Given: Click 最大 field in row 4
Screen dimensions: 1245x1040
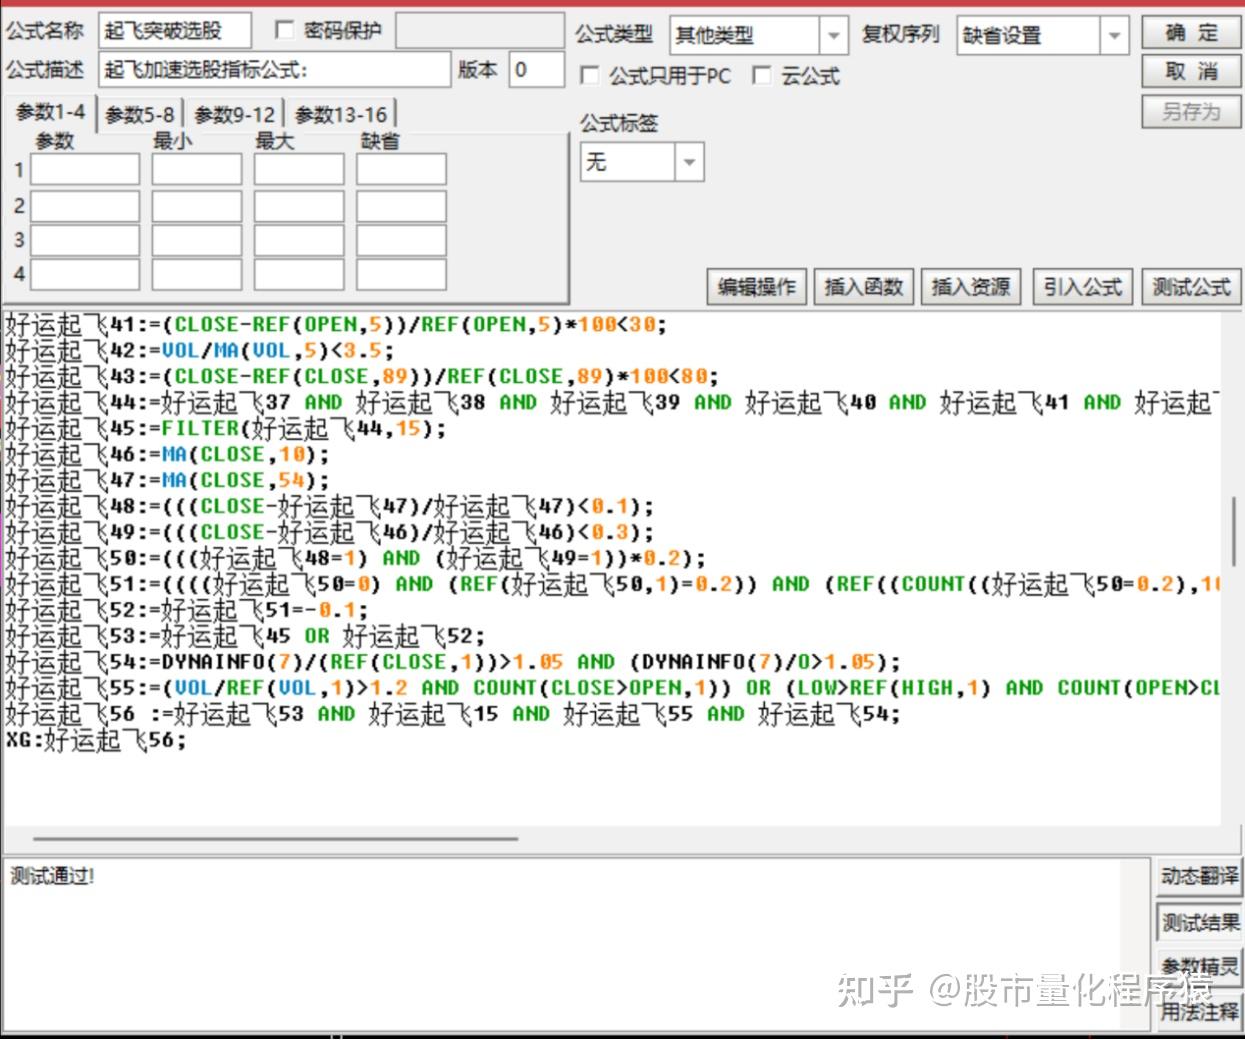Looking at the screenshot, I should pos(299,273).
